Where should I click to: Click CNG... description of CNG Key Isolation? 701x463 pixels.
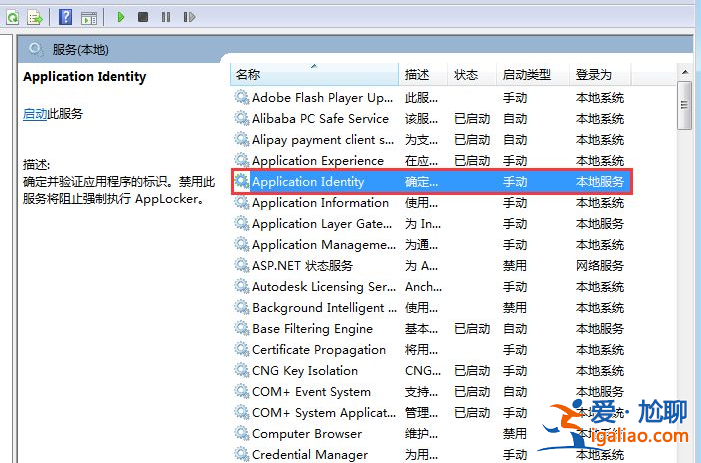(x=423, y=370)
